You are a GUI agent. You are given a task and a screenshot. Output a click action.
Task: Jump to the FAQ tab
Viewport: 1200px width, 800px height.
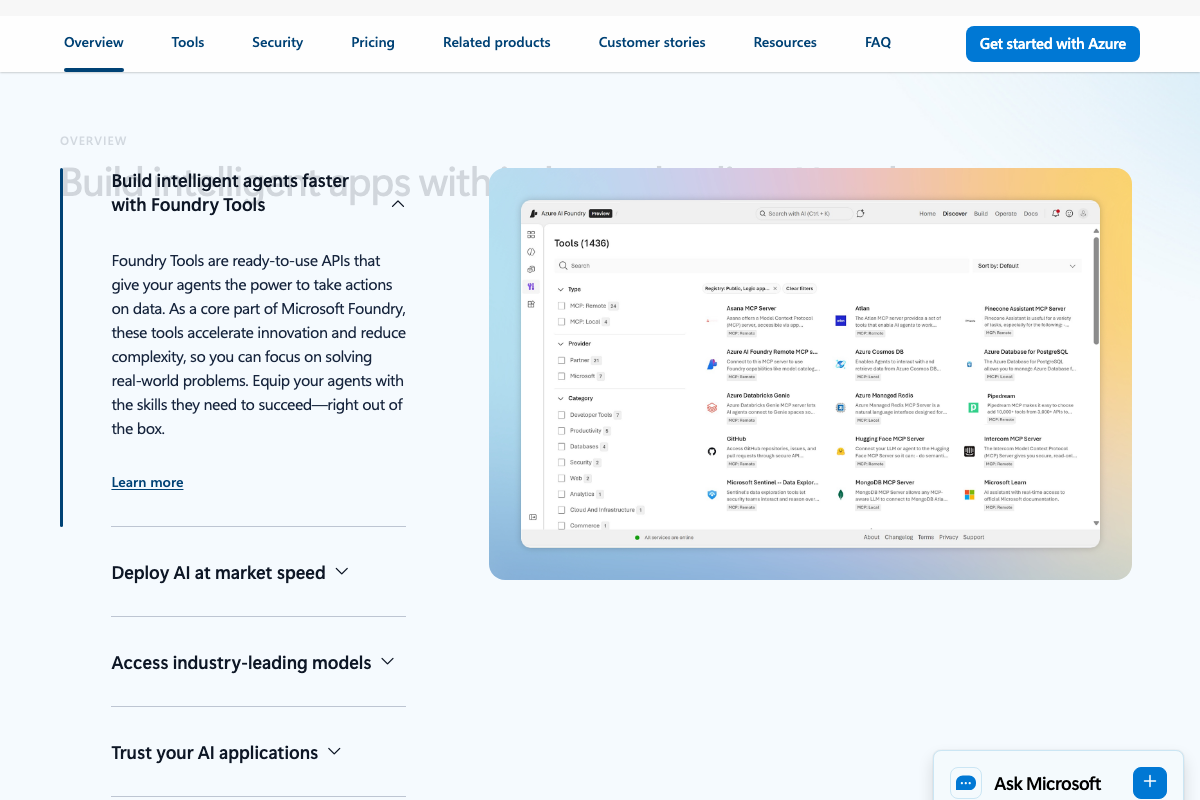tap(878, 43)
